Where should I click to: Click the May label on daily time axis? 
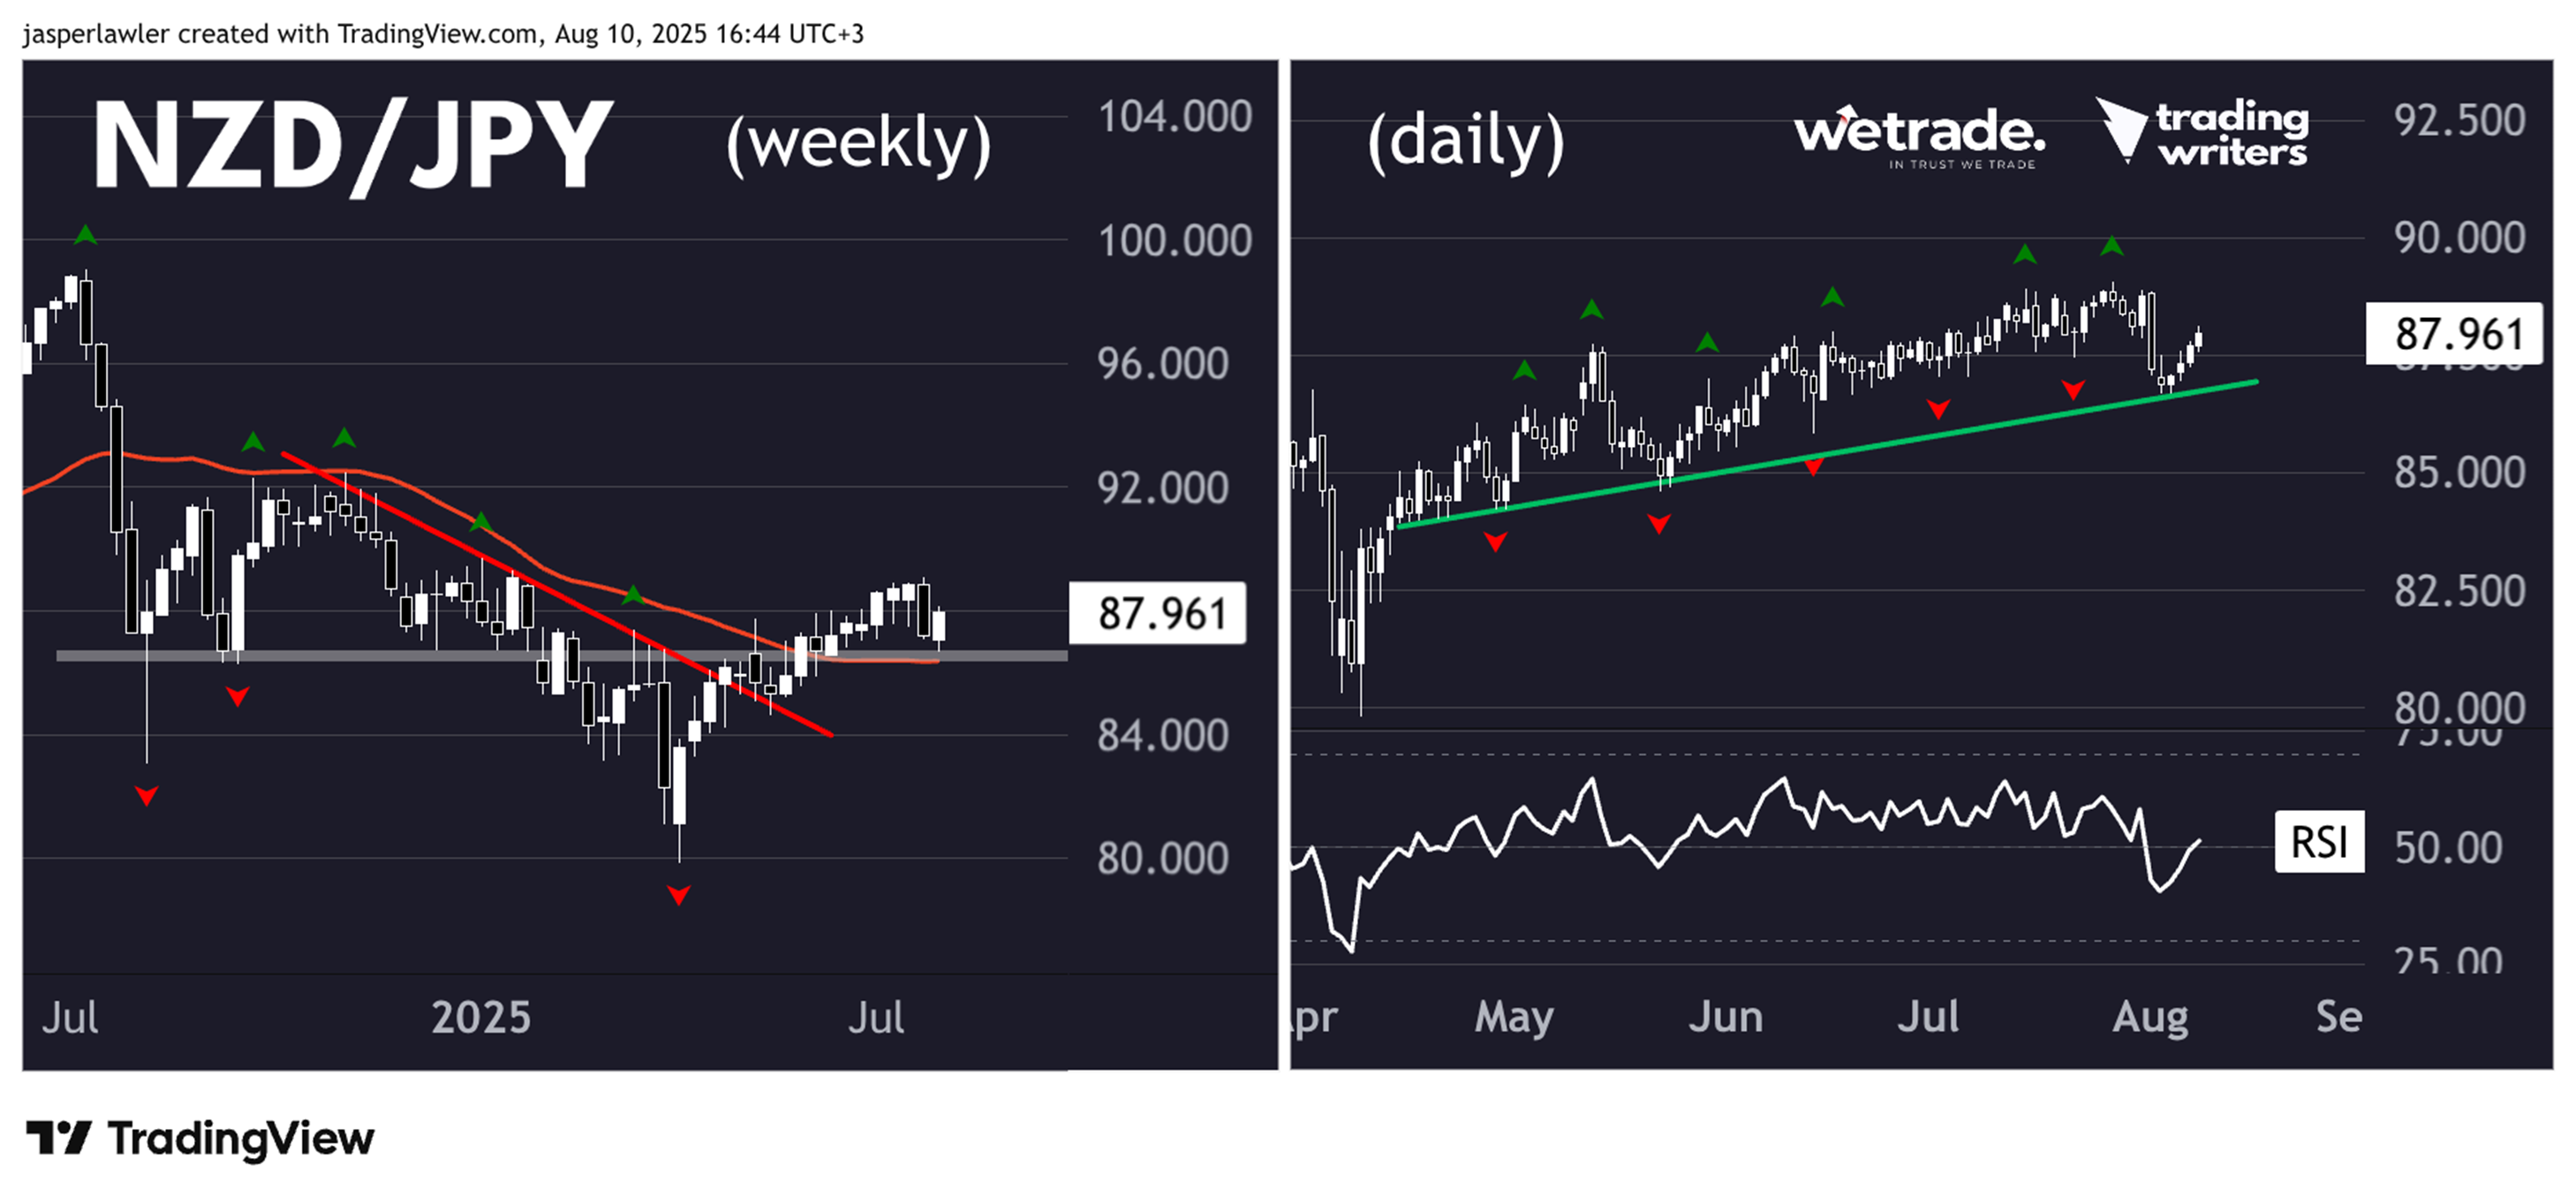[1513, 1017]
